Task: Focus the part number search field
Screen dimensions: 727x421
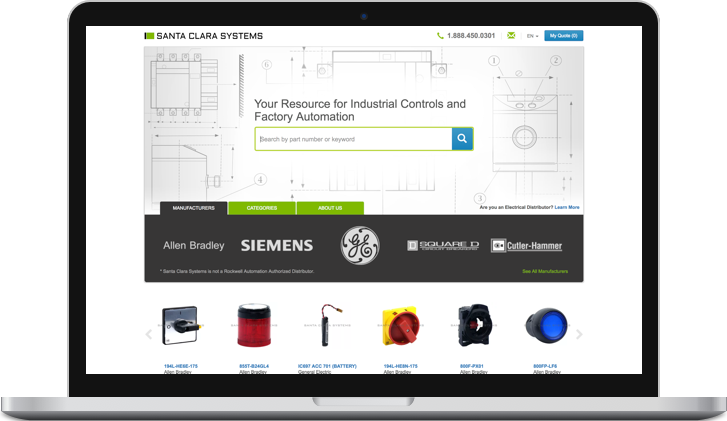Action: click(x=353, y=139)
